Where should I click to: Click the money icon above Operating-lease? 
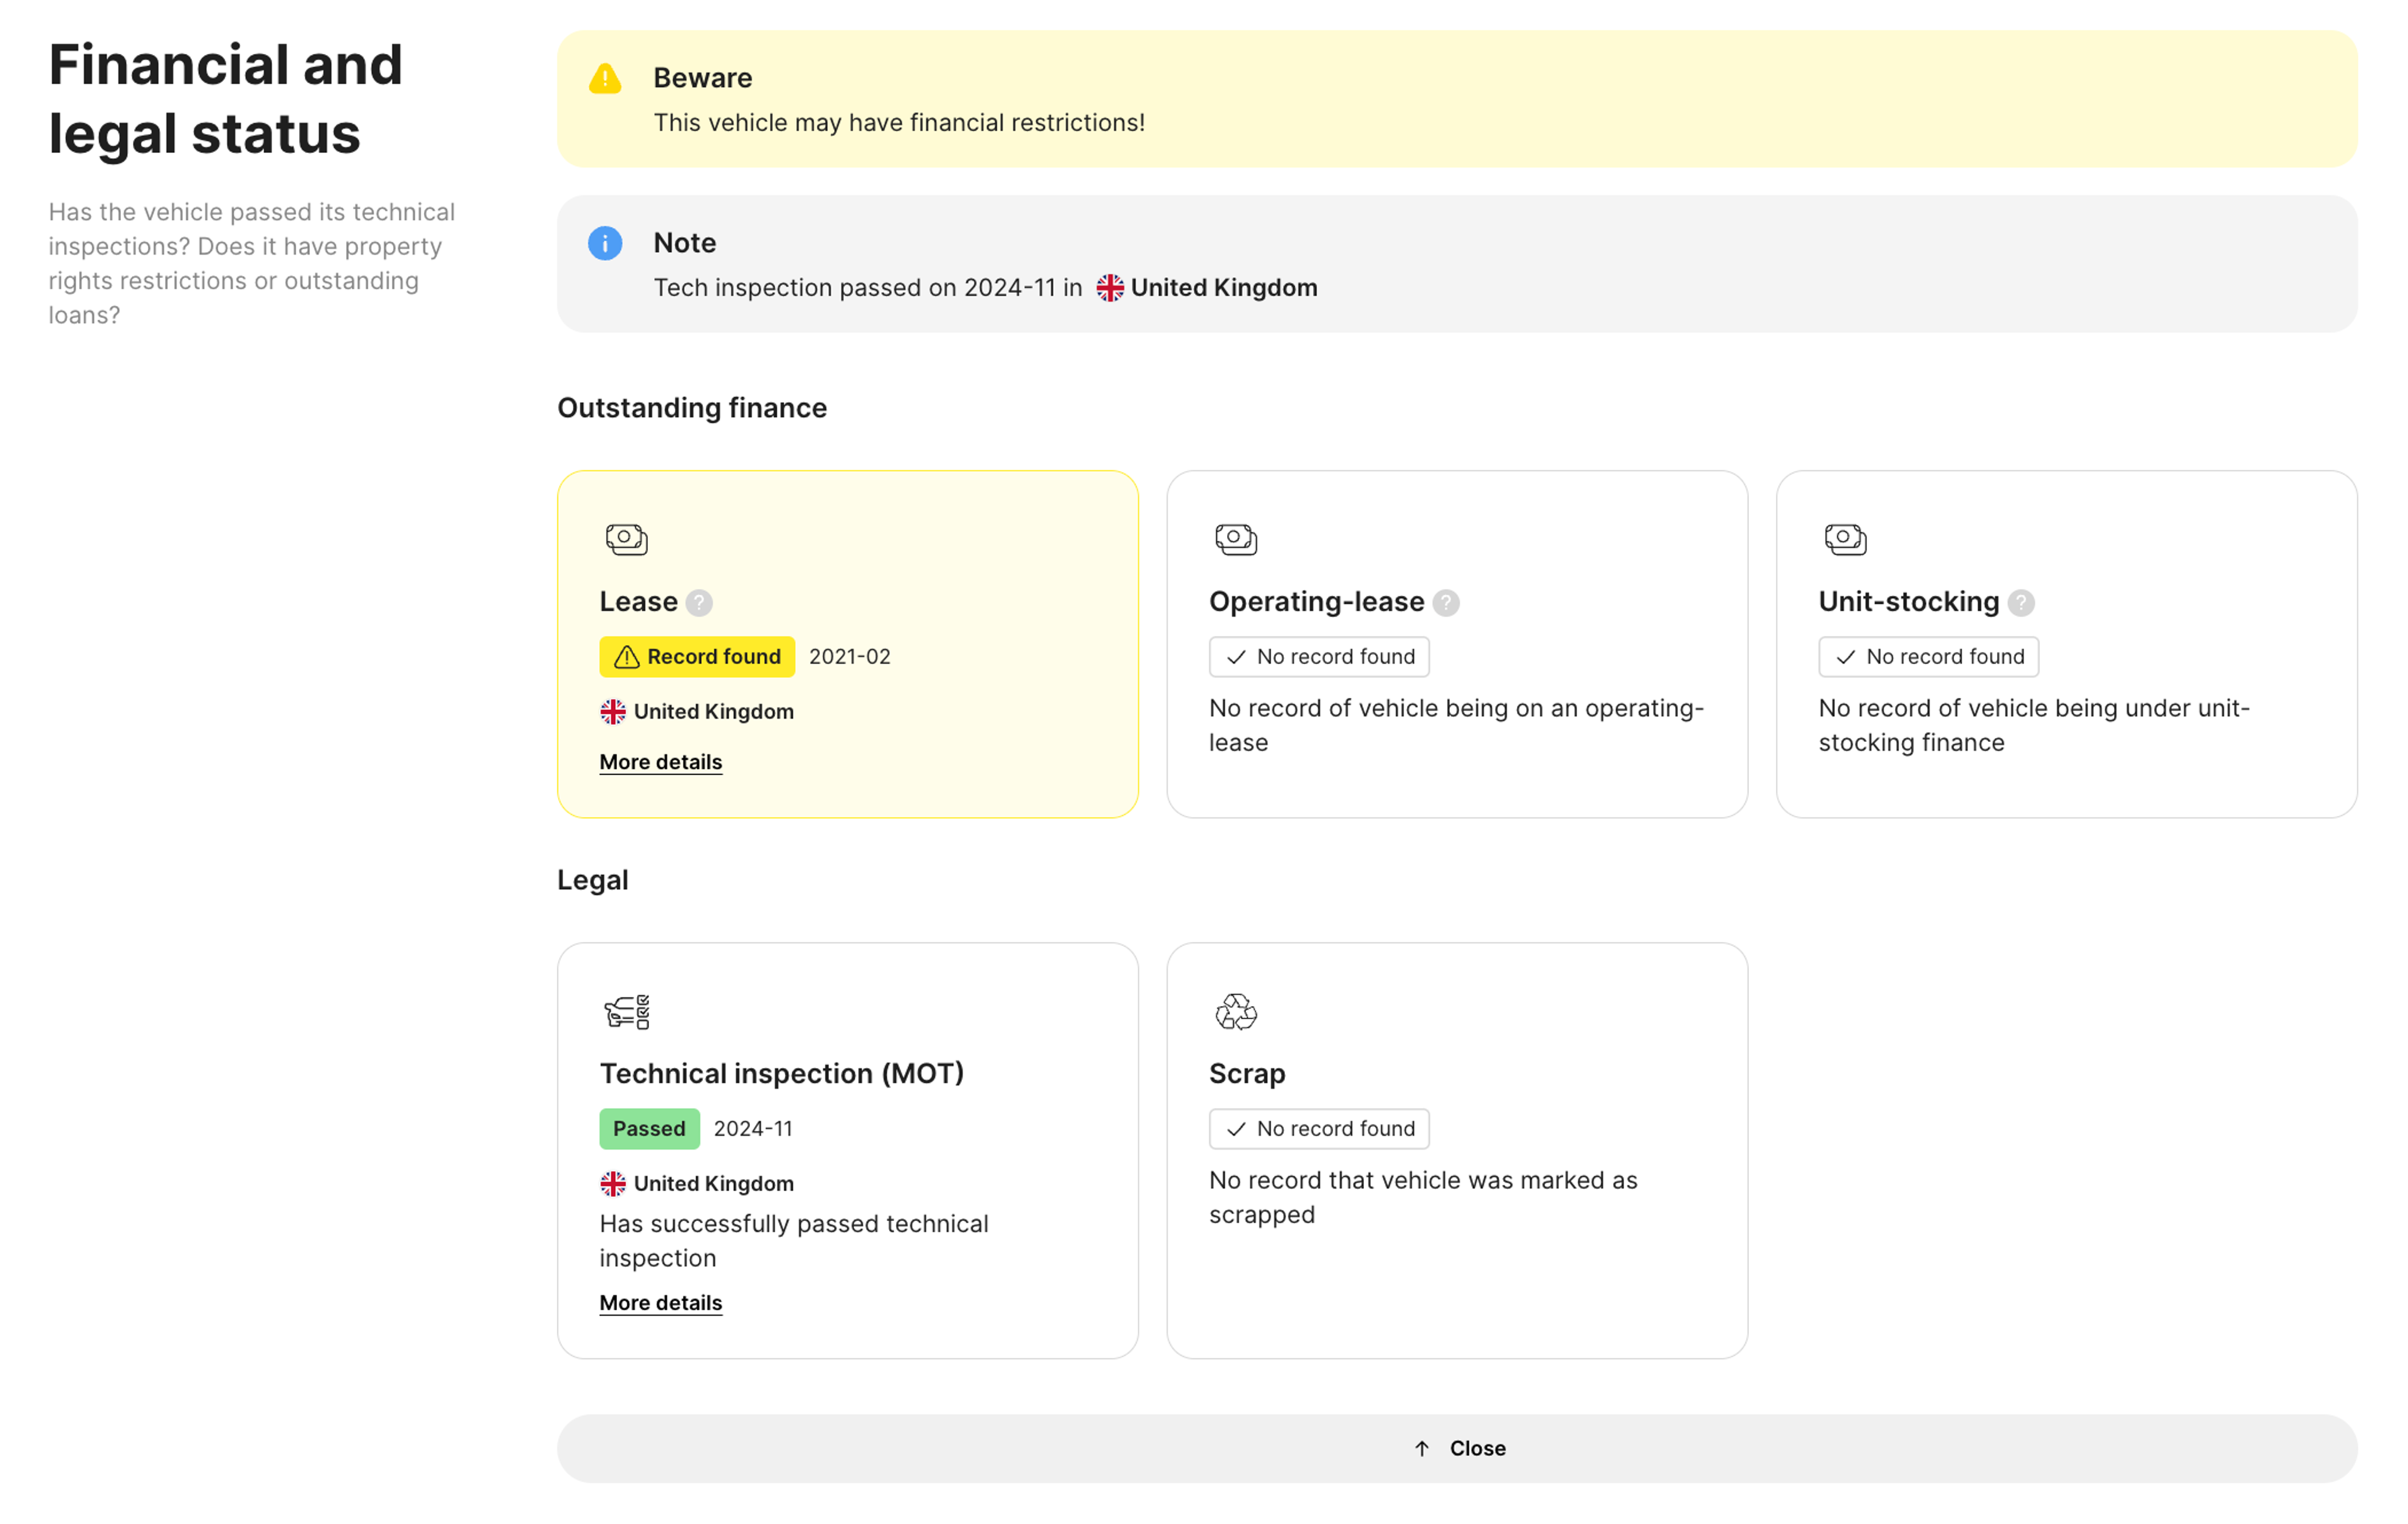[1235, 539]
